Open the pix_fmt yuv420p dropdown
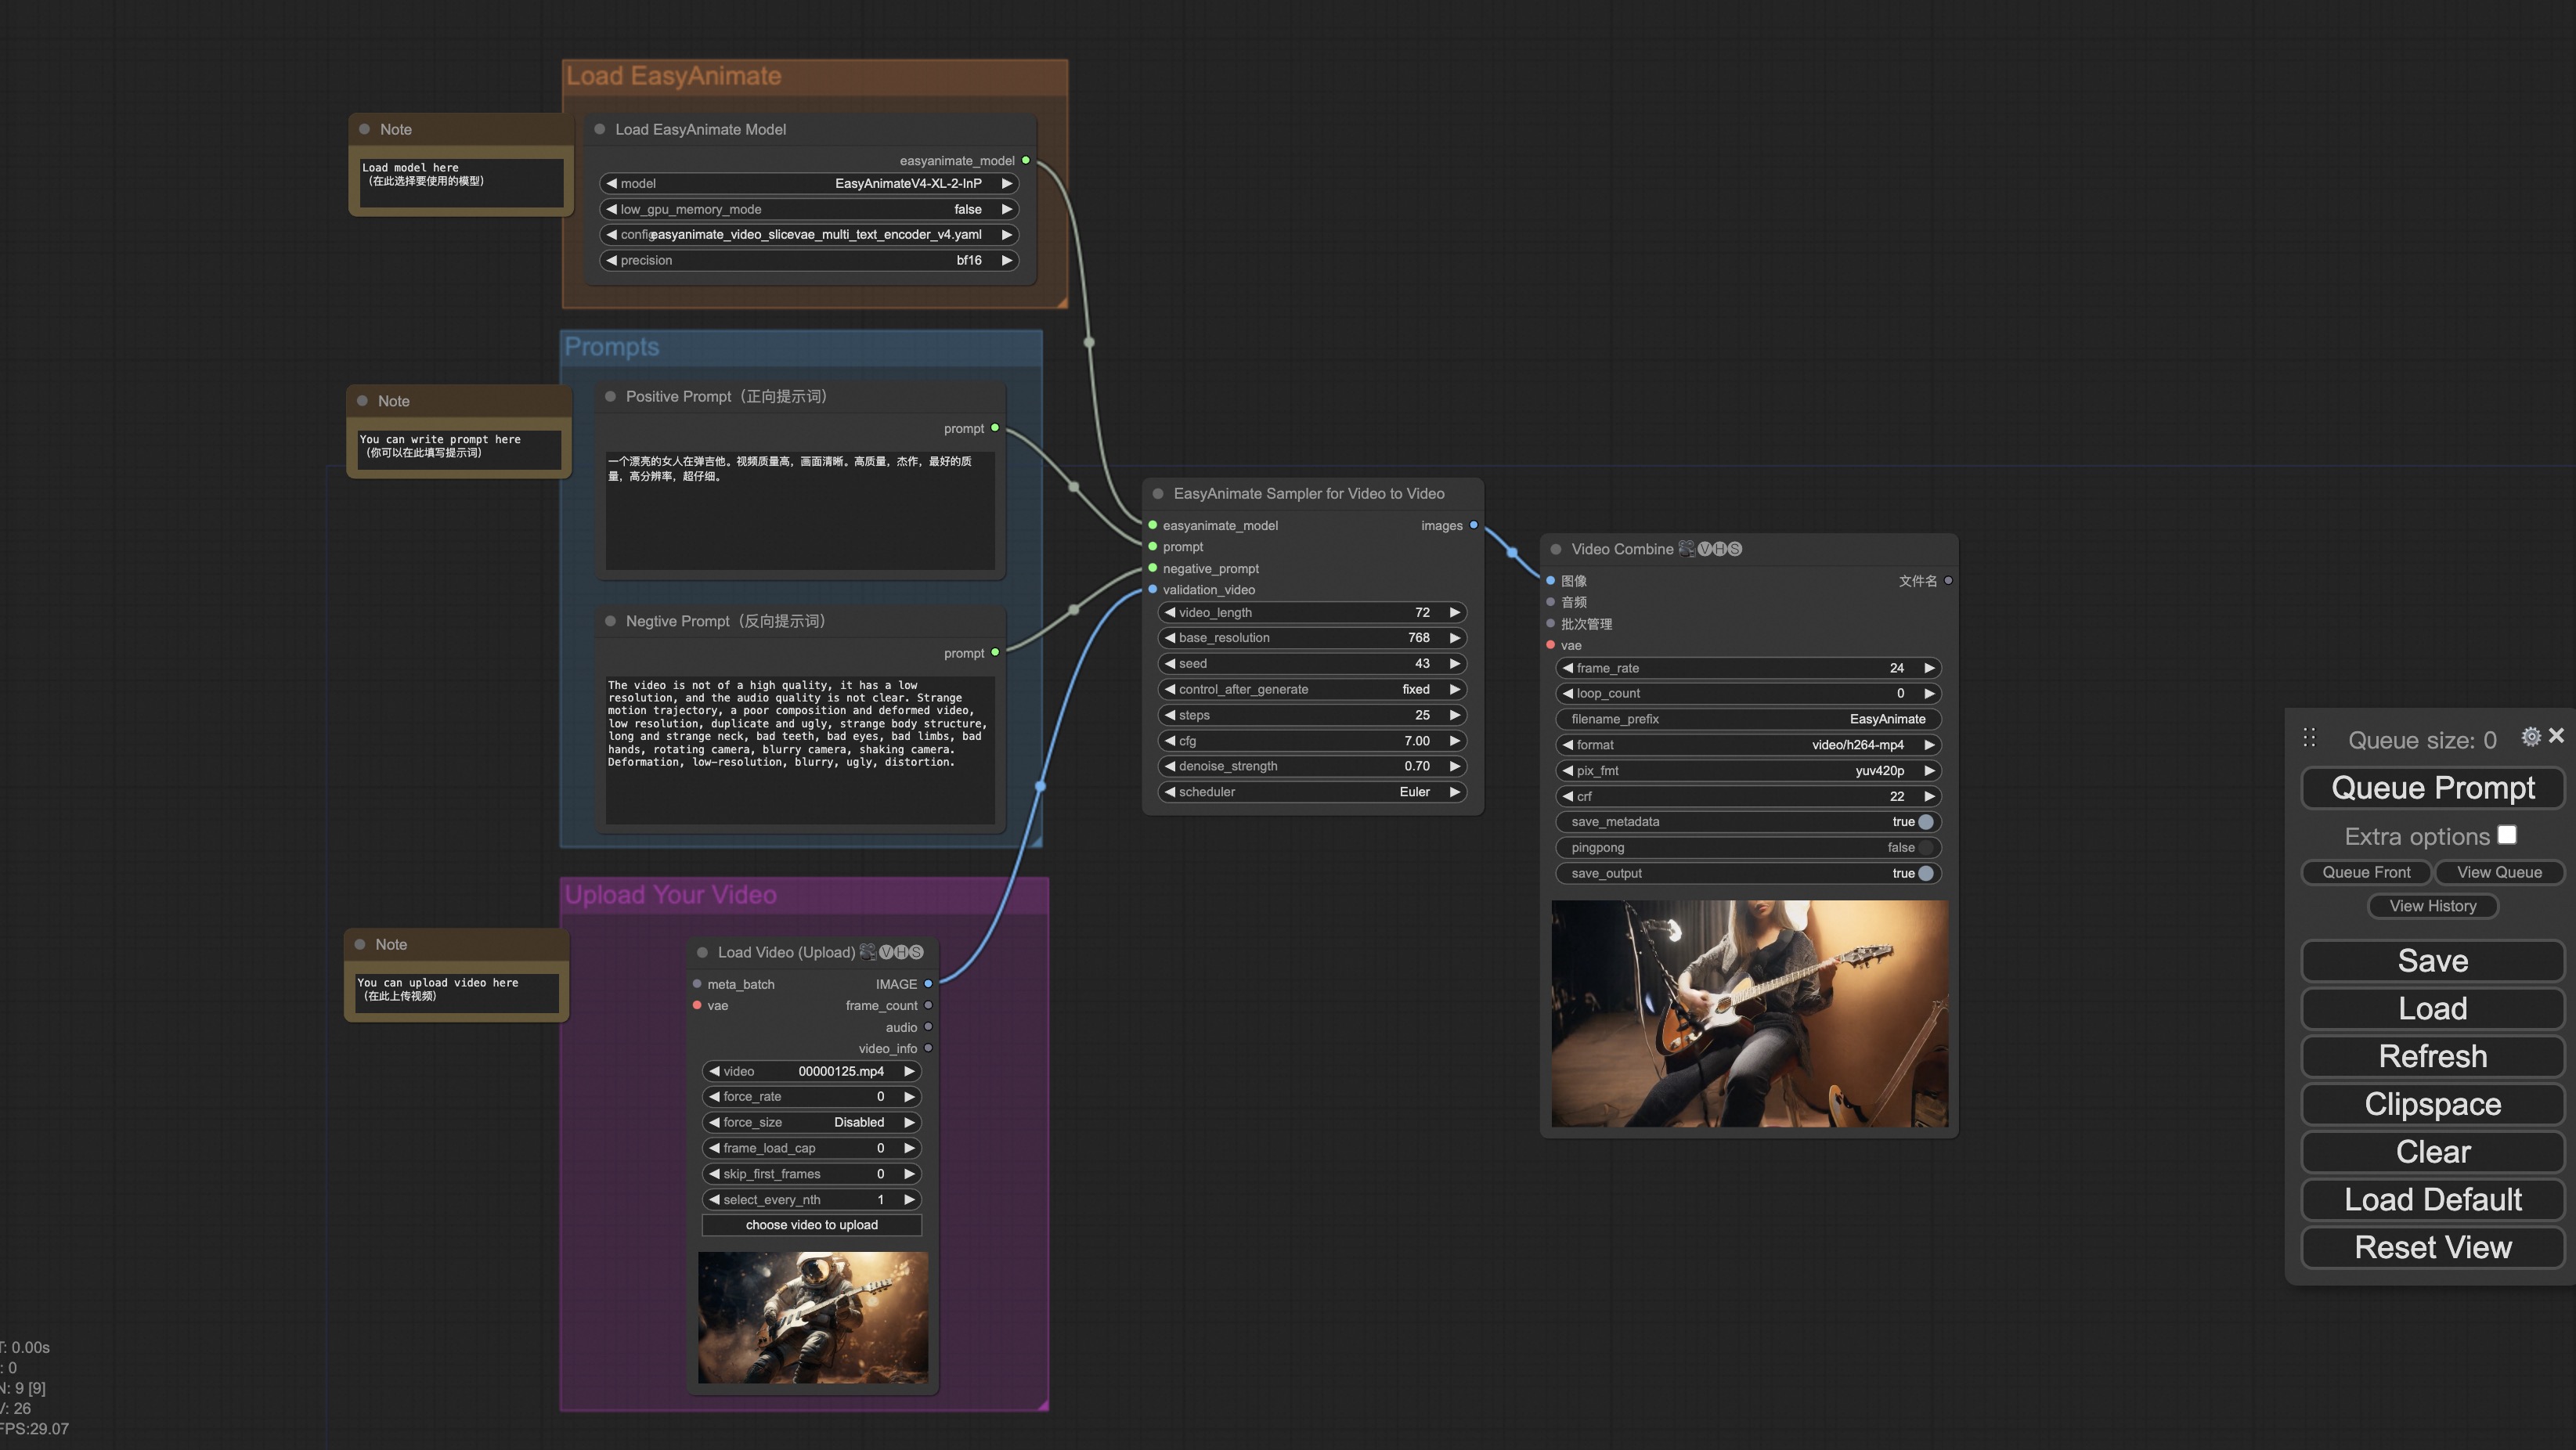 click(x=1748, y=771)
